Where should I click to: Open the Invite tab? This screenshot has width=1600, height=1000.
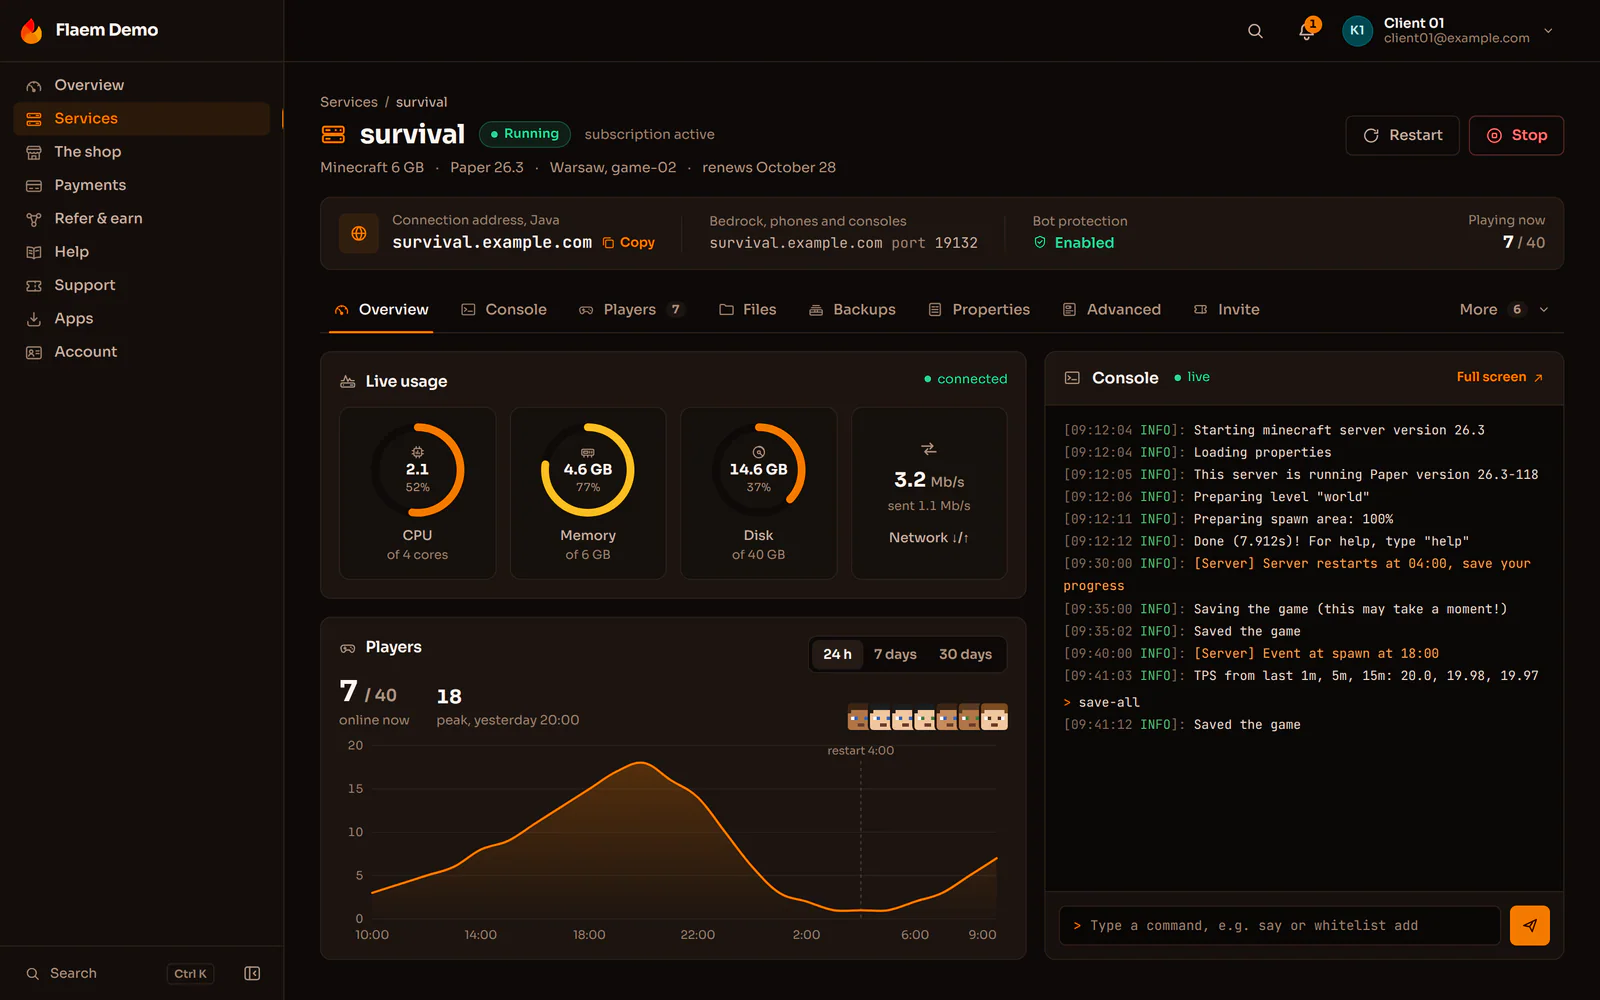(1227, 310)
